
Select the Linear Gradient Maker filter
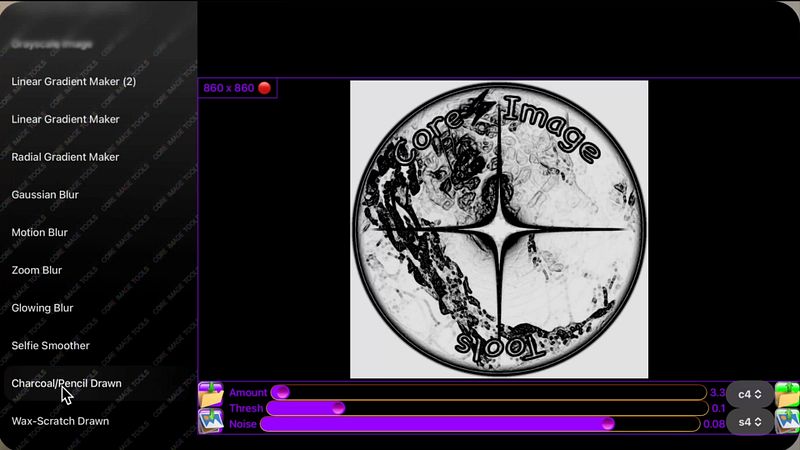coord(65,119)
